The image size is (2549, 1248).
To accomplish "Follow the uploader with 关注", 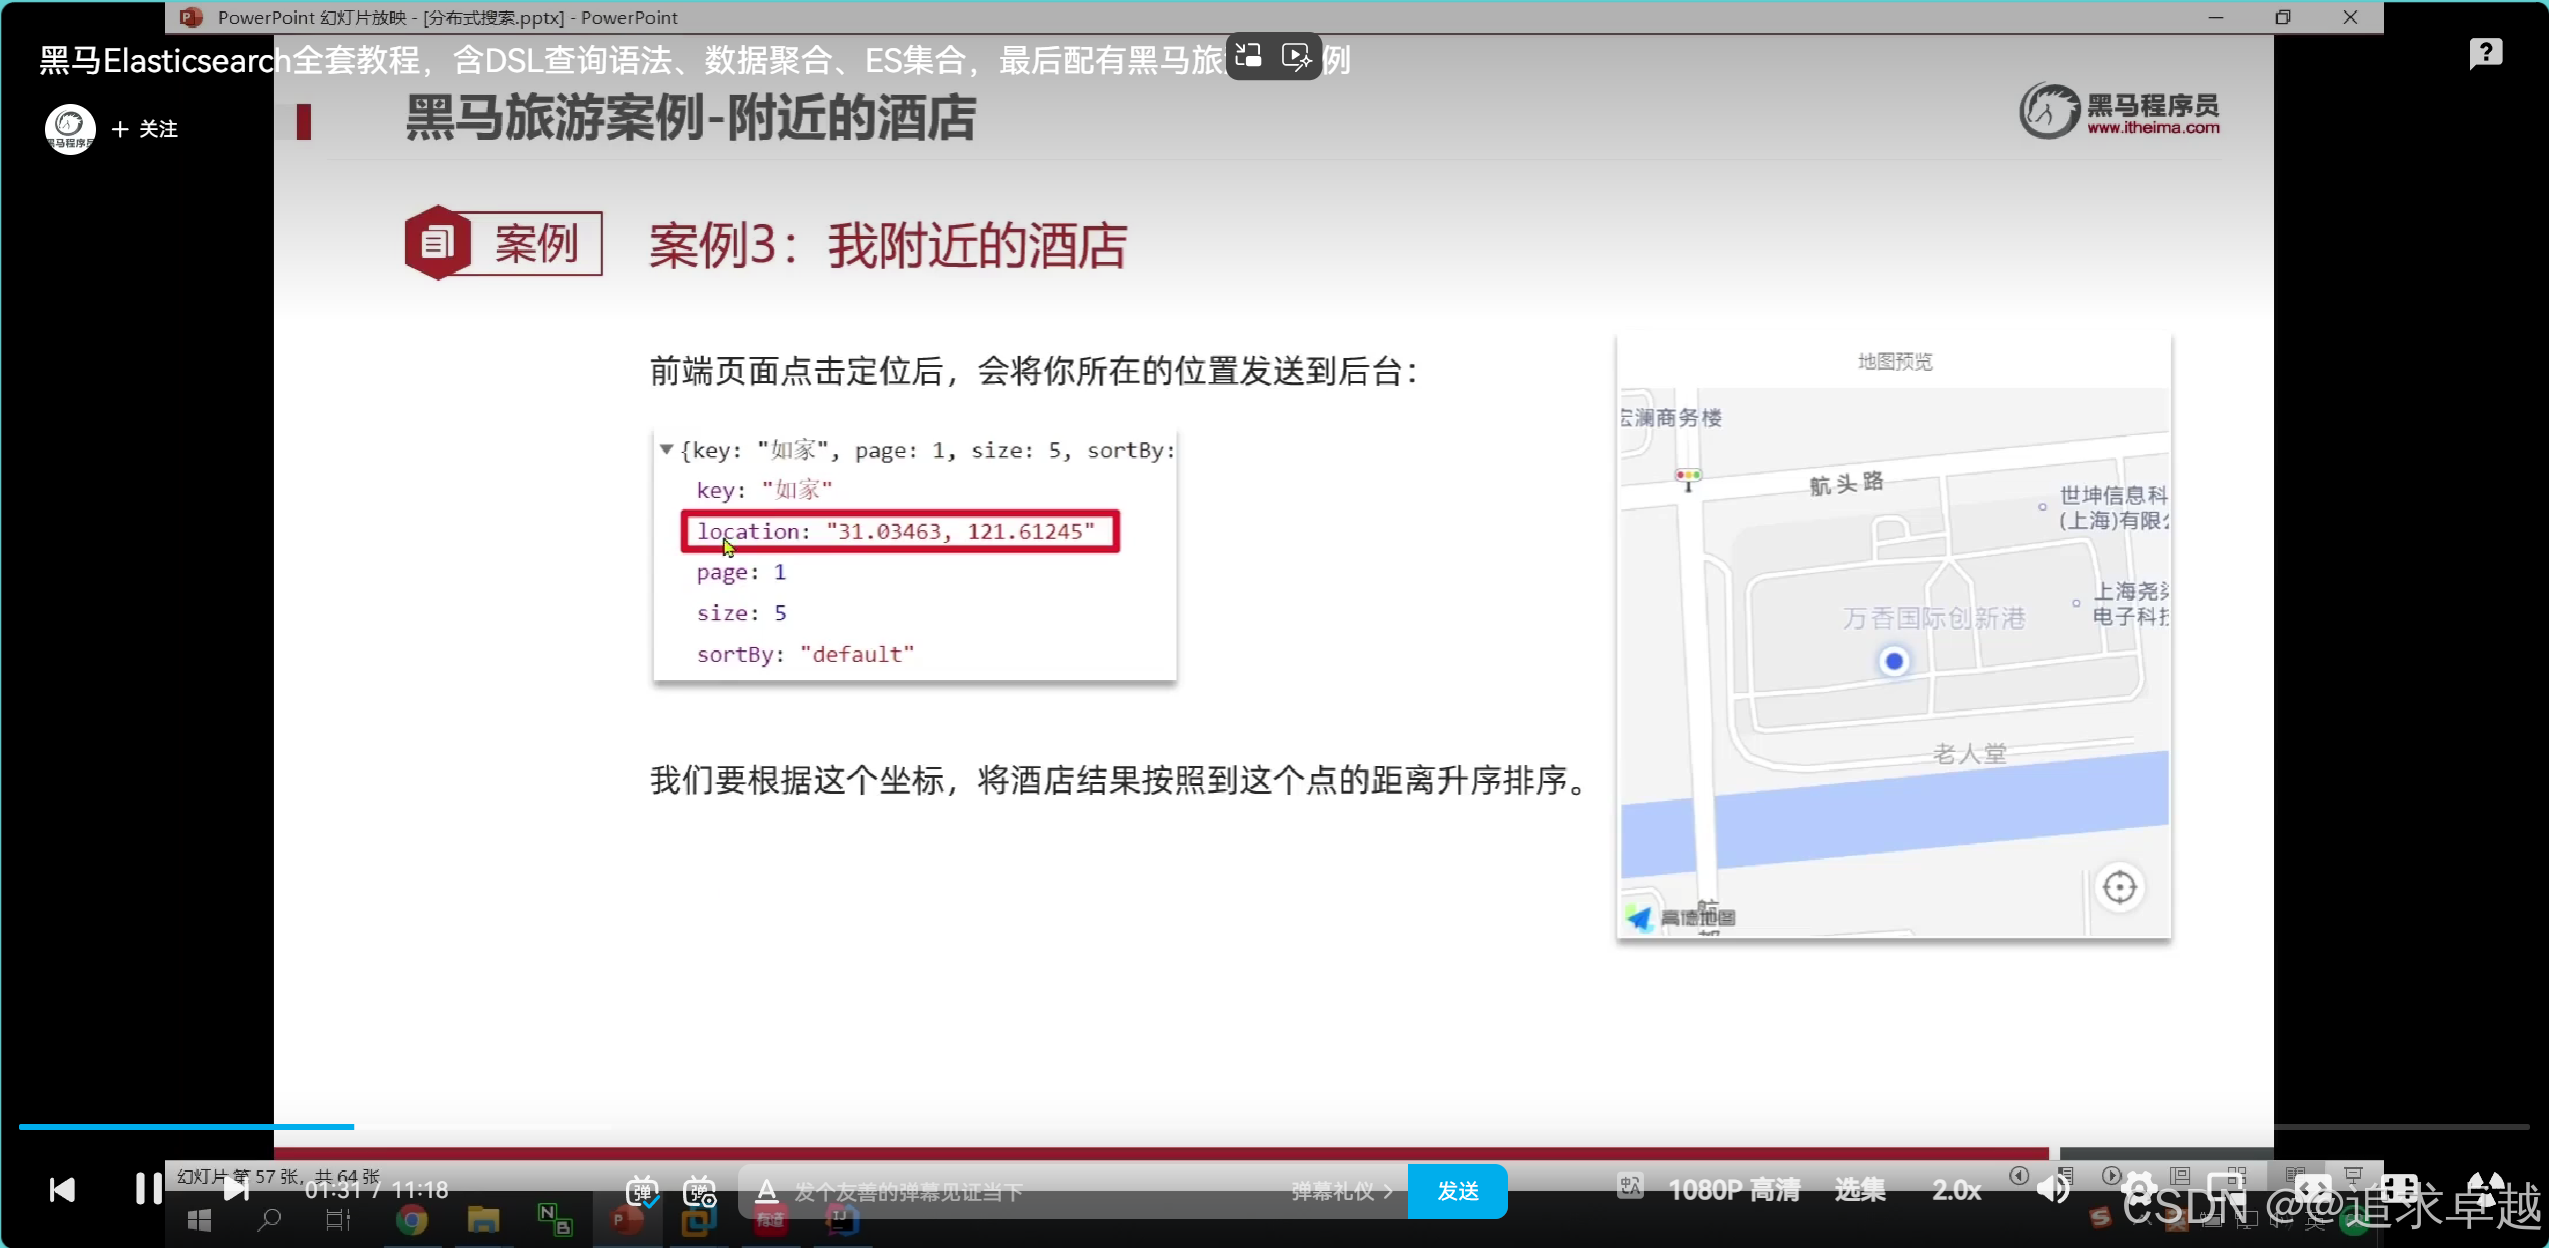I will pyautogui.click(x=146, y=129).
